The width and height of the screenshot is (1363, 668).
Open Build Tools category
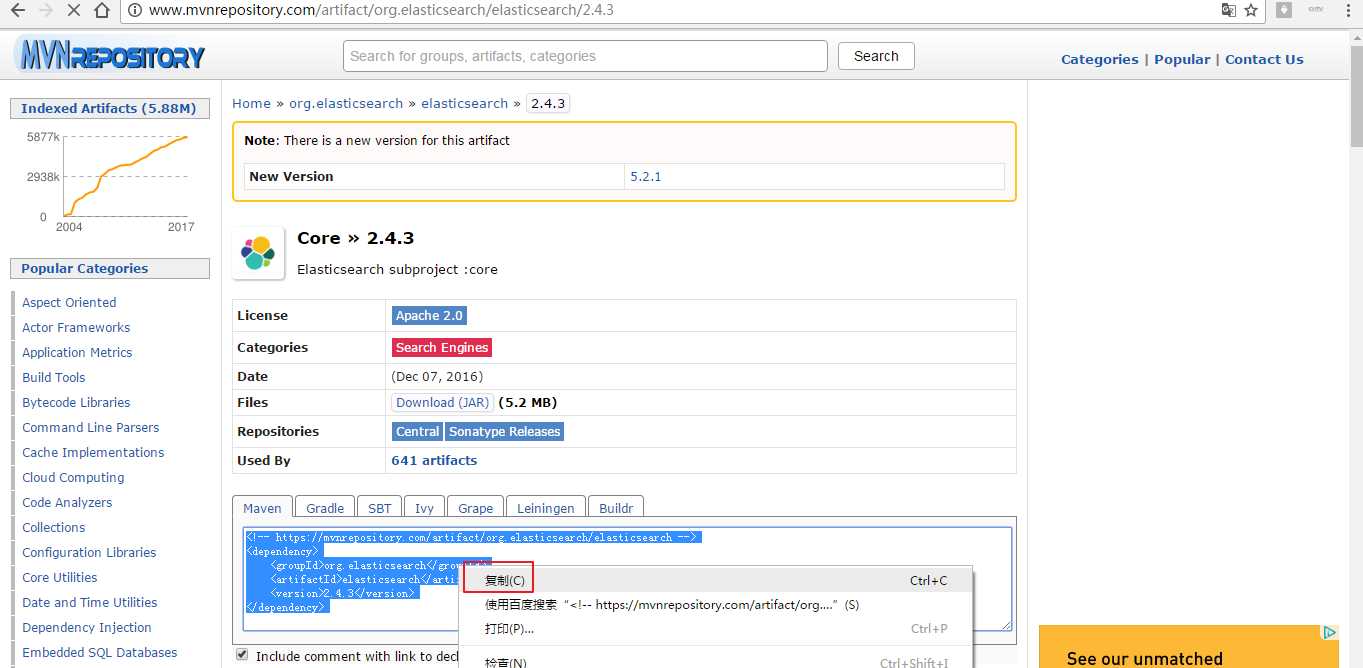click(54, 377)
